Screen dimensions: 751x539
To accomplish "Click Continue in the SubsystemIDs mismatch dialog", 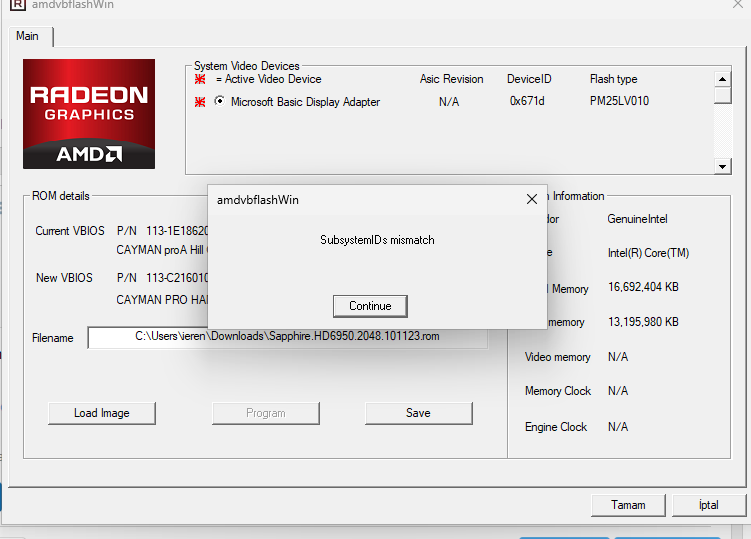I will coord(370,306).
